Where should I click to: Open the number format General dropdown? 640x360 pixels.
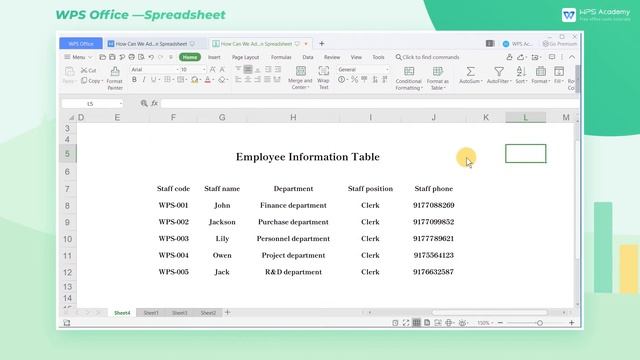click(x=387, y=70)
